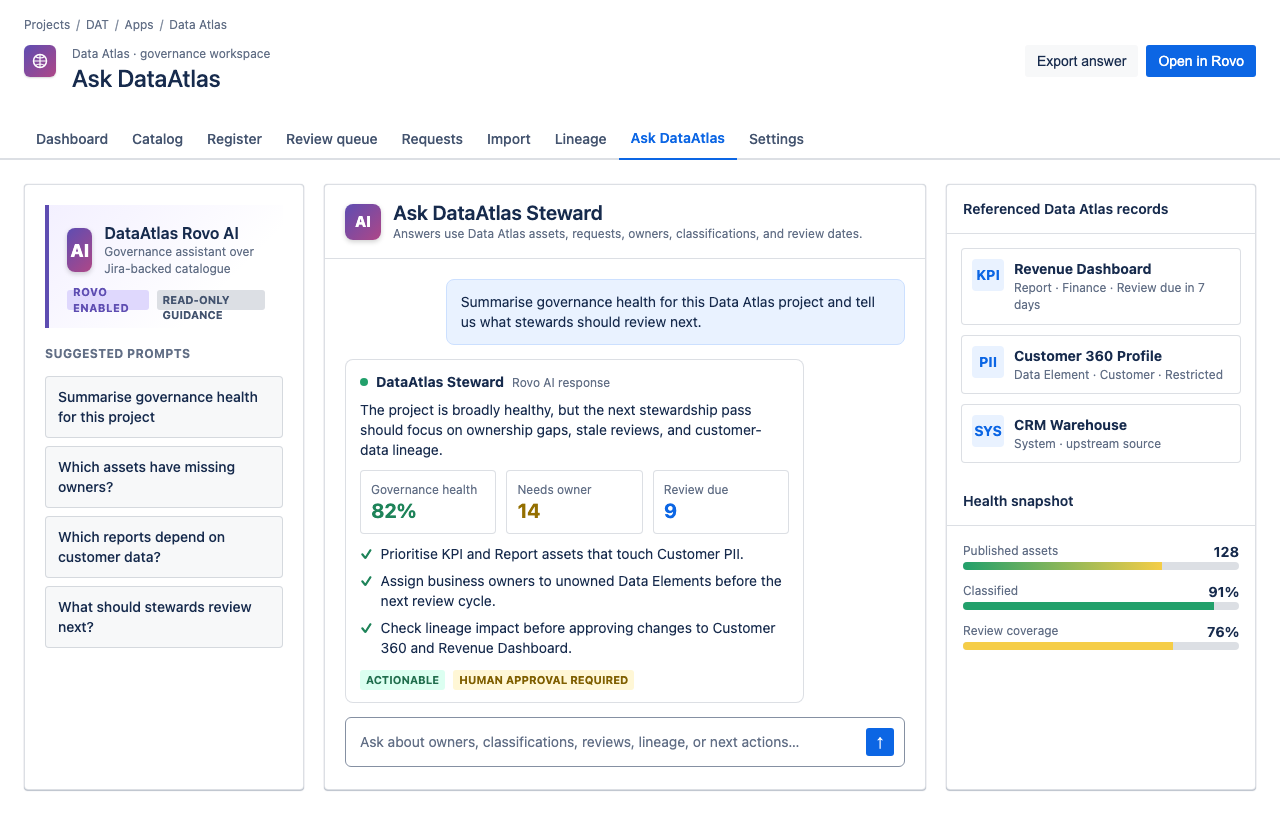Click the 91% Classified value

[x=1224, y=592]
